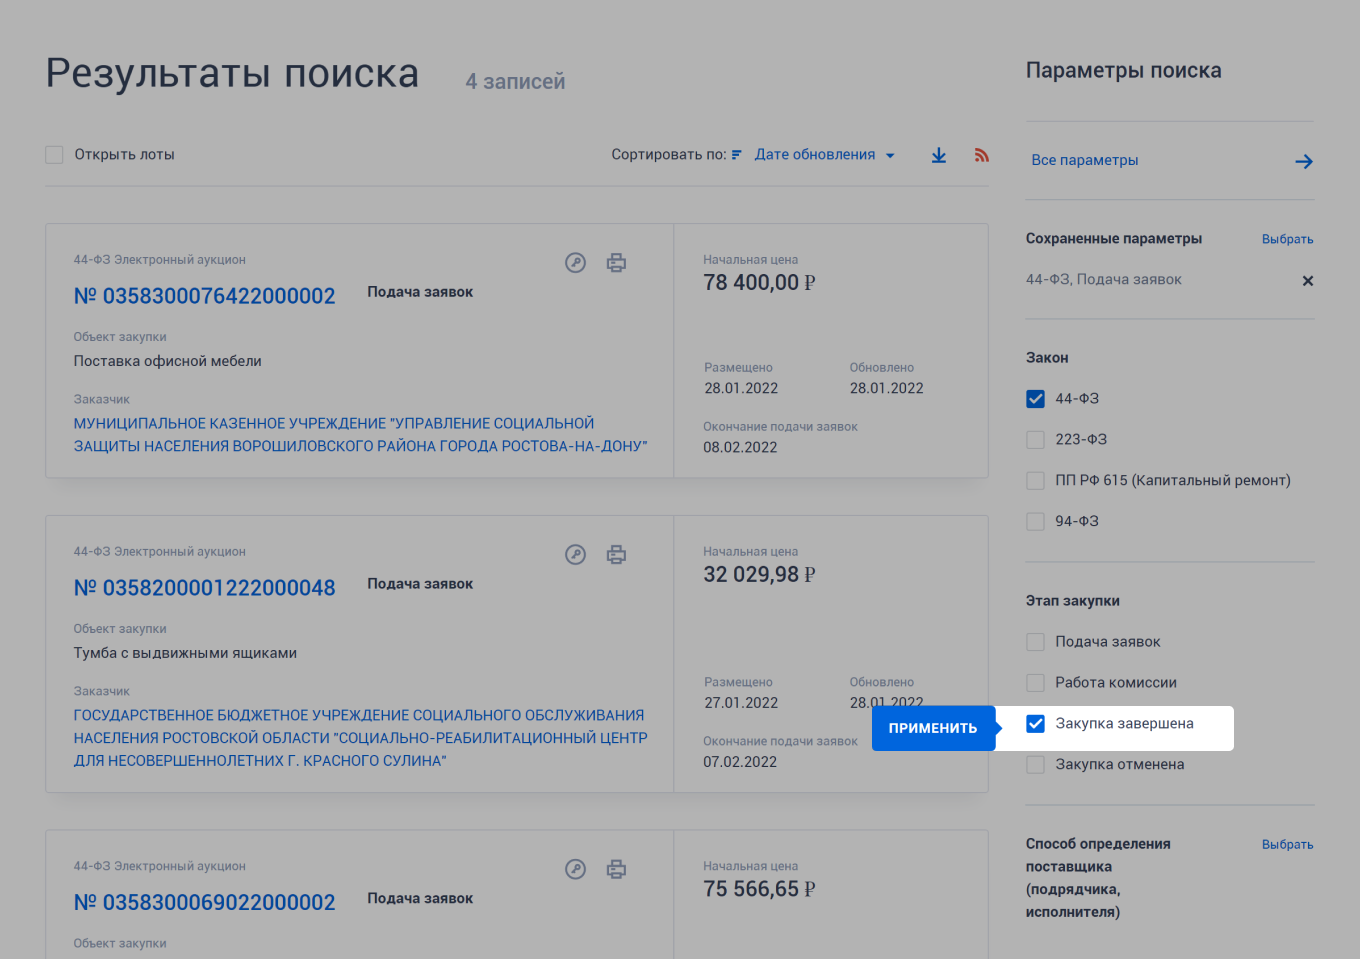Open the Дате обновления sort dropdown
The height and width of the screenshot is (959, 1360).
(825, 155)
